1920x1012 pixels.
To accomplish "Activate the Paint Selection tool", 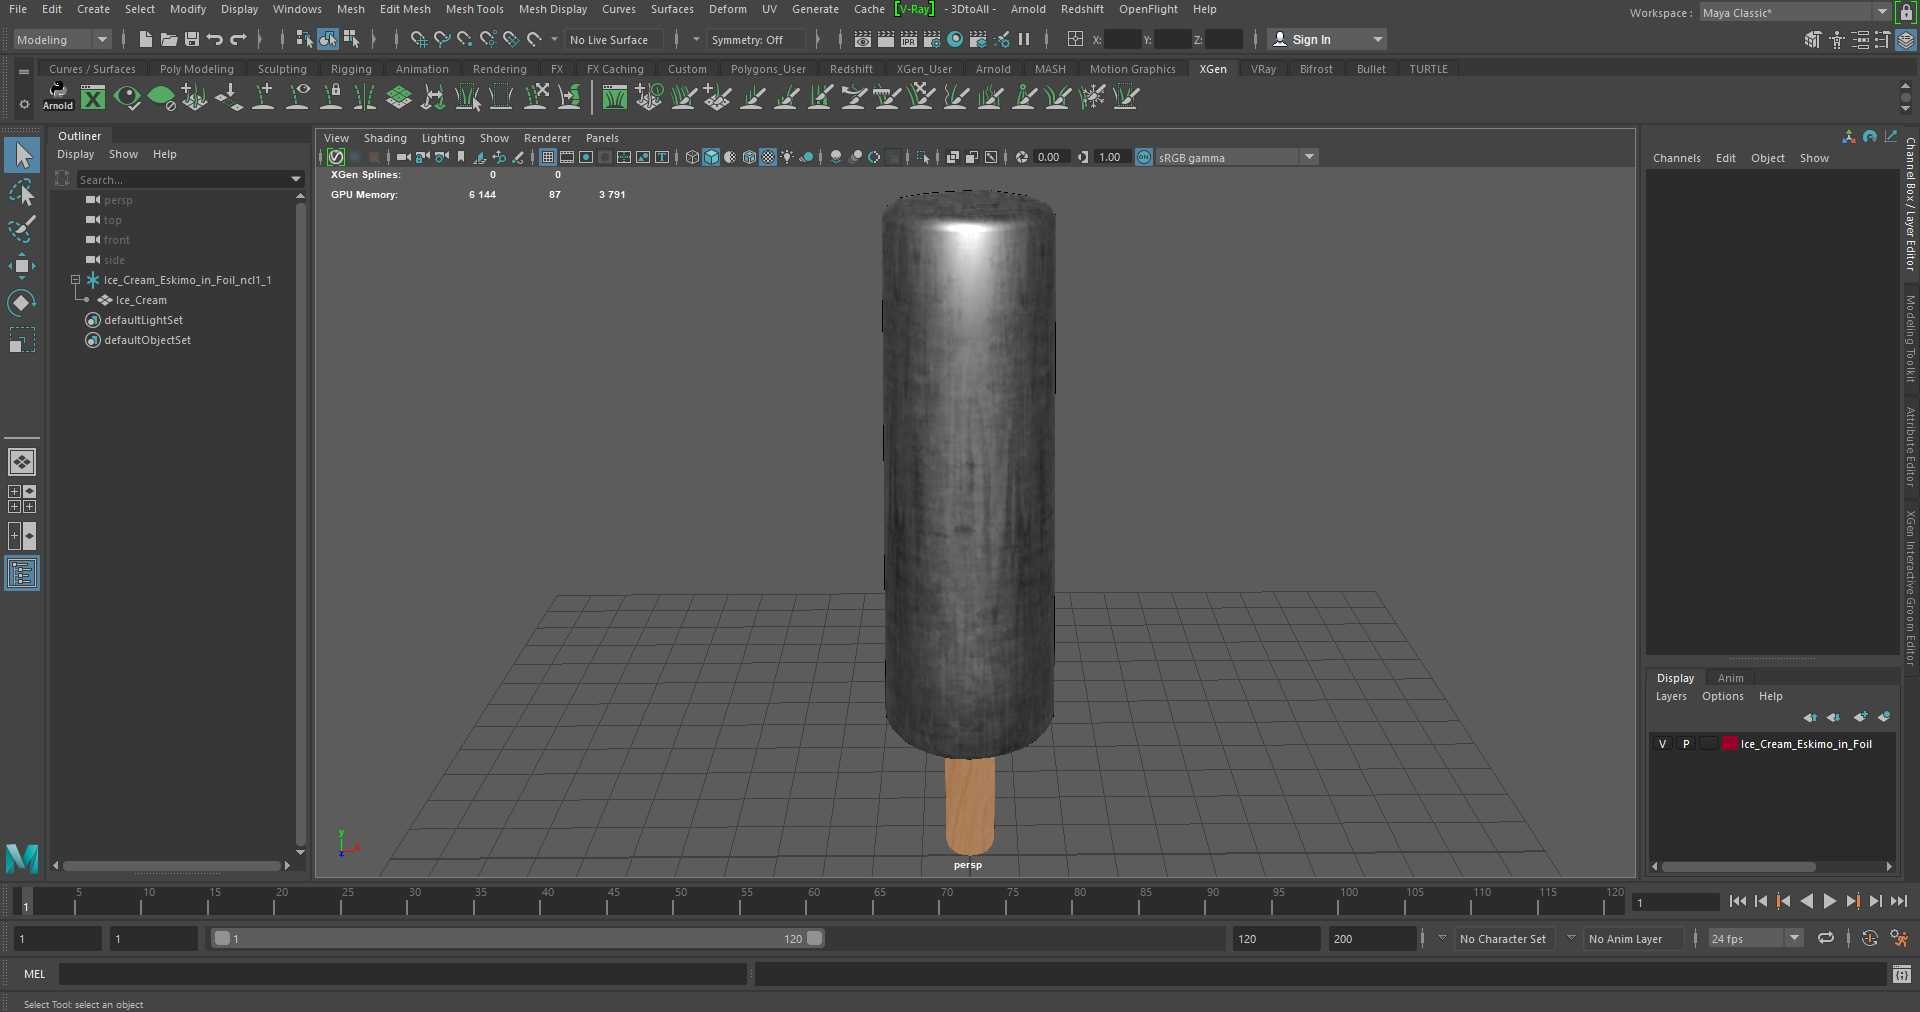I will (21, 229).
